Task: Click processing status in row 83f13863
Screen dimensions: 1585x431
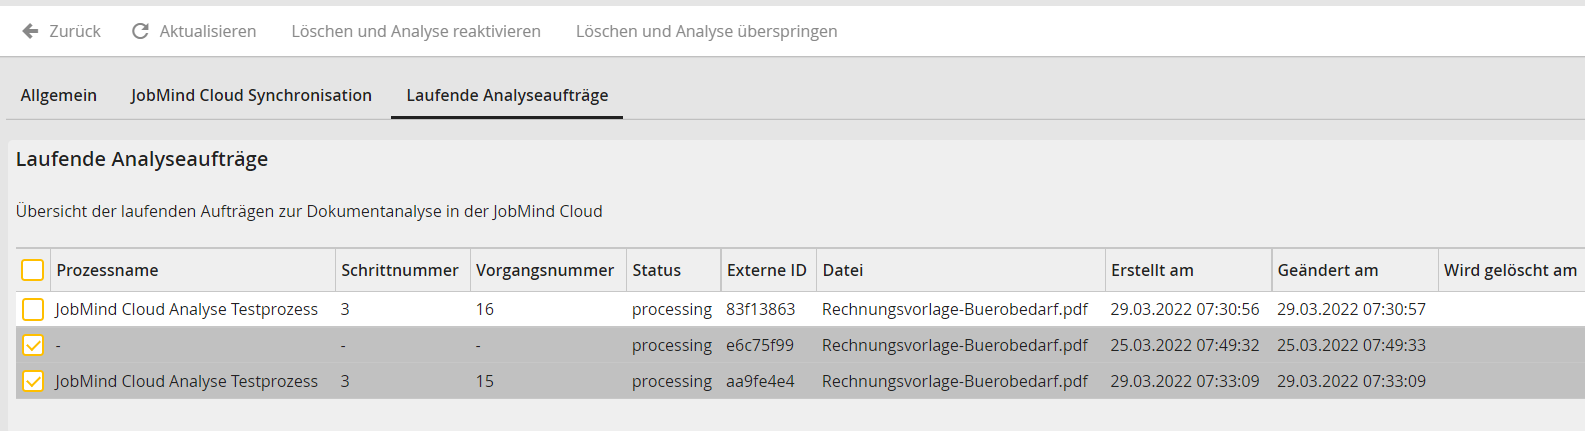Action: click(672, 309)
